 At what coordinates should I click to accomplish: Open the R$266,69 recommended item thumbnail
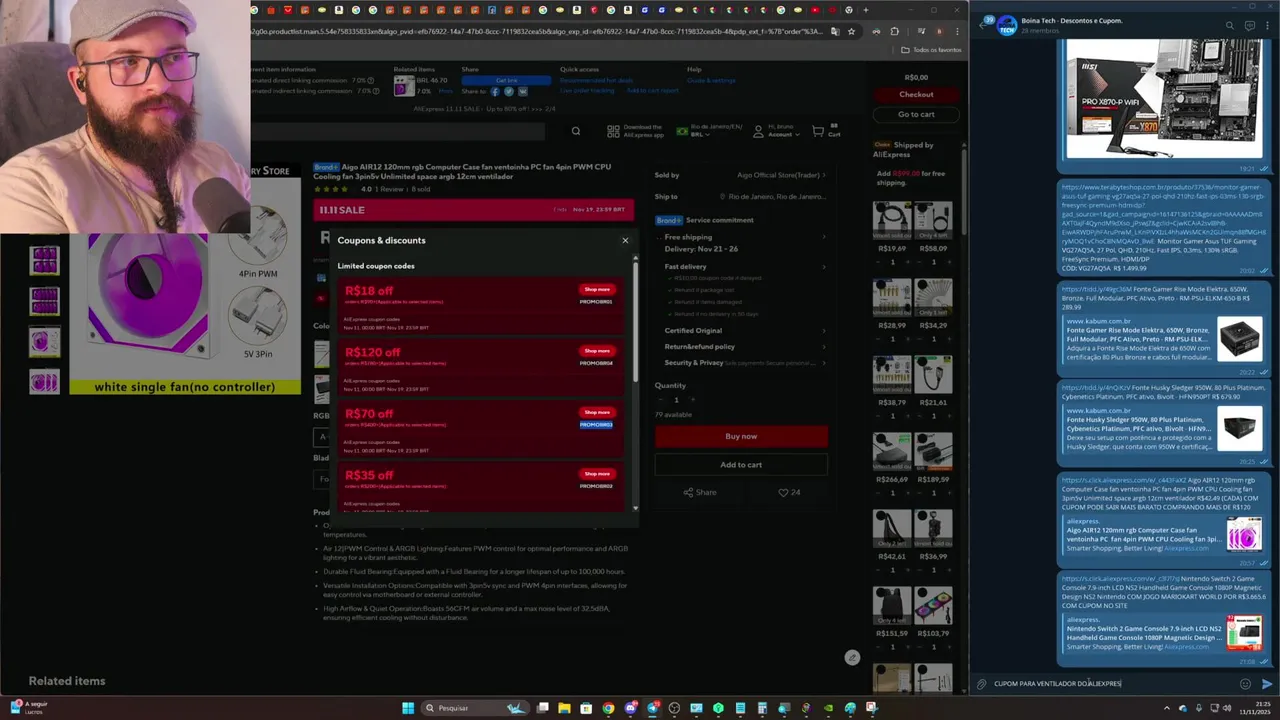(x=892, y=452)
